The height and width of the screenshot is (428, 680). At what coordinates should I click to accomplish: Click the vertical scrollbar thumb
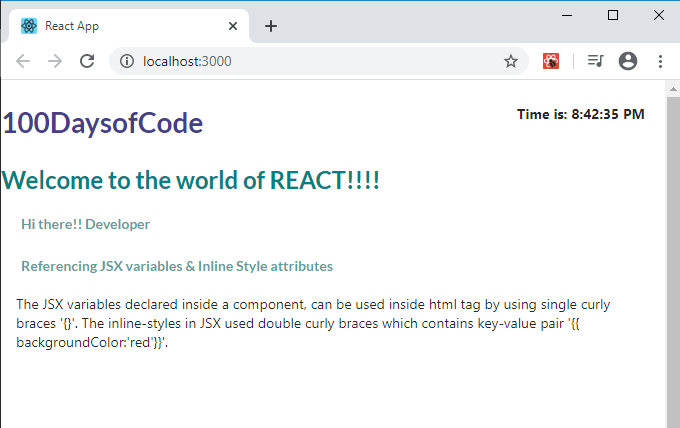point(673,262)
